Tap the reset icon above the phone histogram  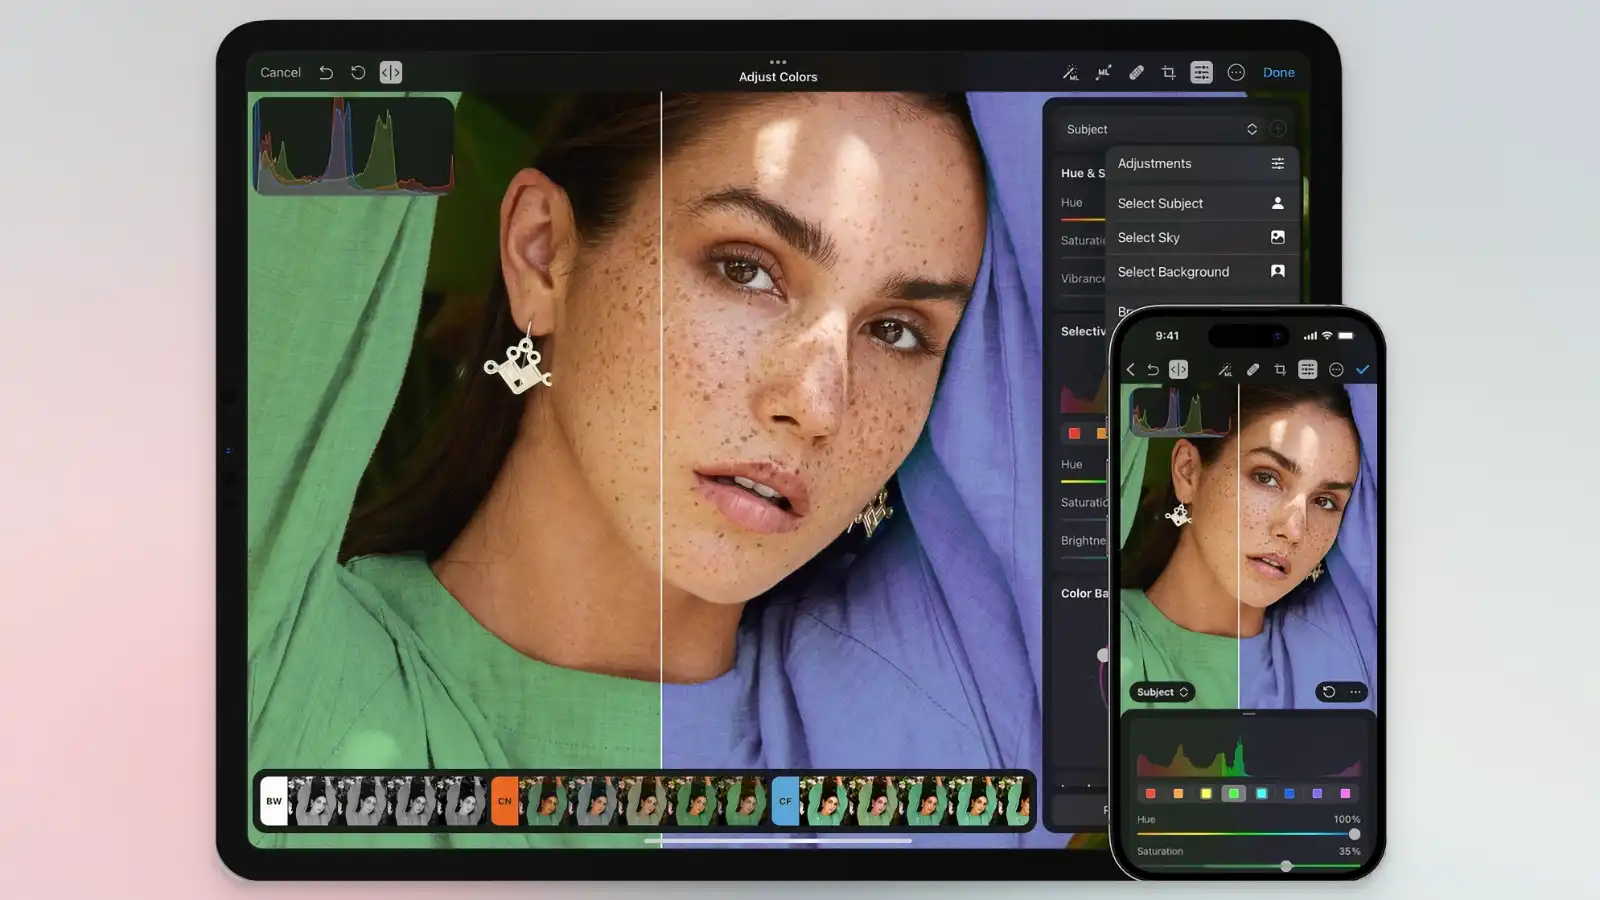tap(1328, 692)
